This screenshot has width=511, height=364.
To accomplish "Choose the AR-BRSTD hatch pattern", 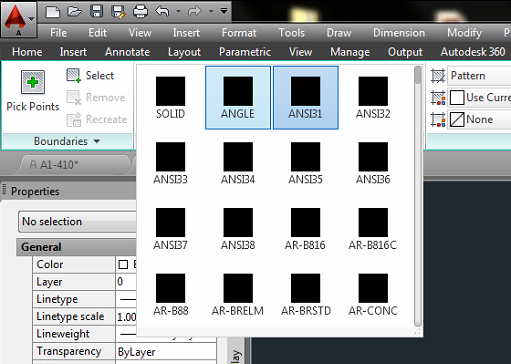I will click(306, 295).
